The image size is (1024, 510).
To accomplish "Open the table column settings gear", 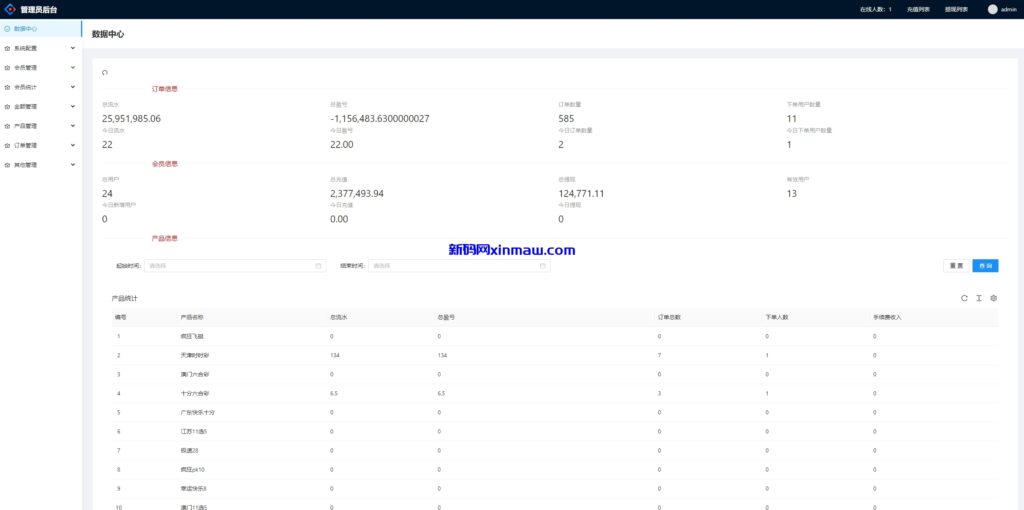I will pos(993,298).
